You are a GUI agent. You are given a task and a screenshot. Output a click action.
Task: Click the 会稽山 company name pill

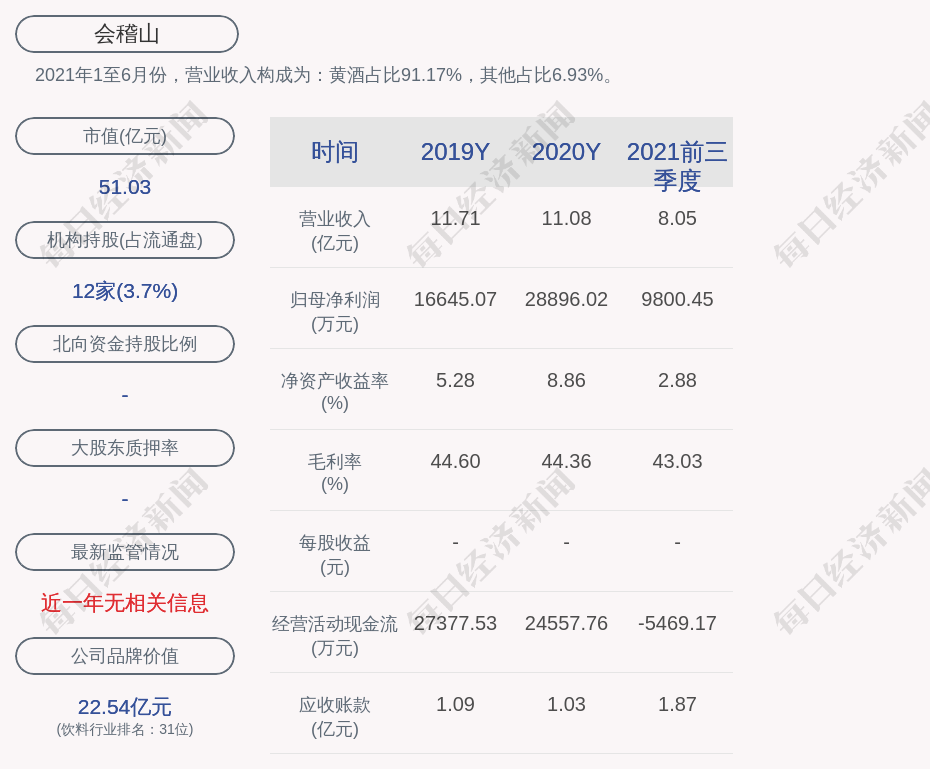point(127,34)
